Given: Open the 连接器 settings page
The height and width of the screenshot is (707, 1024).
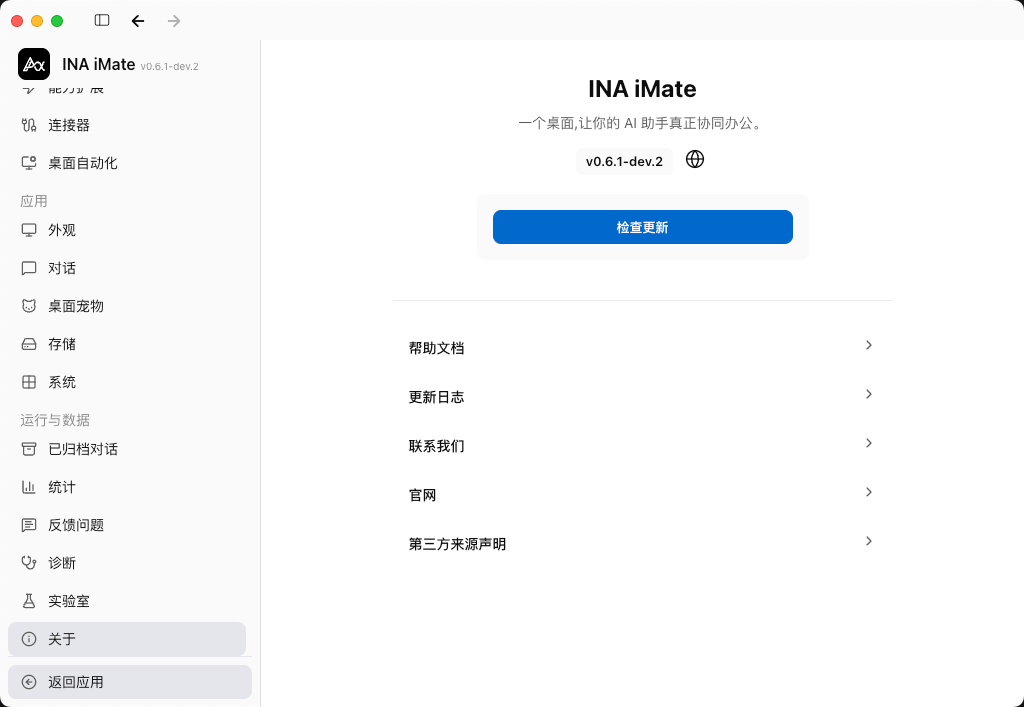Looking at the screenshot, I should pyautogui.click(x=127, y=125).
